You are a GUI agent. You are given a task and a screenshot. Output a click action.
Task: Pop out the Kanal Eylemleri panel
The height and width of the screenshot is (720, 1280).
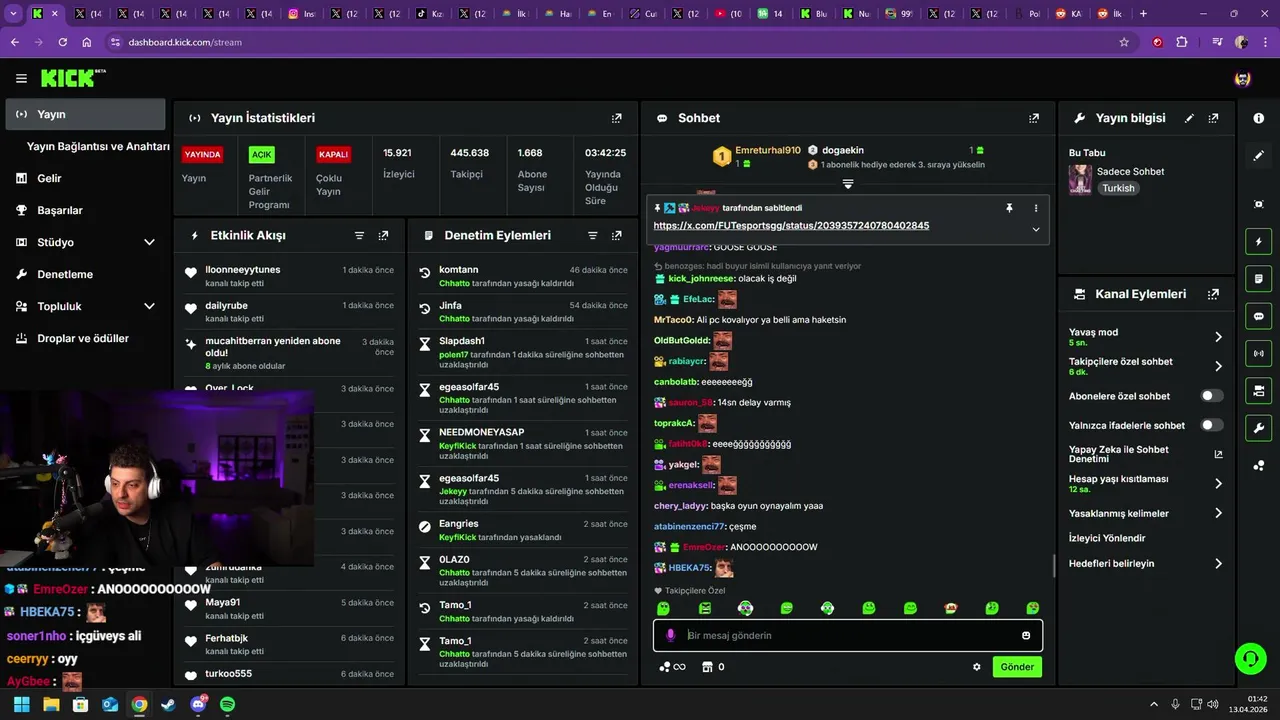pos(1213,294)
